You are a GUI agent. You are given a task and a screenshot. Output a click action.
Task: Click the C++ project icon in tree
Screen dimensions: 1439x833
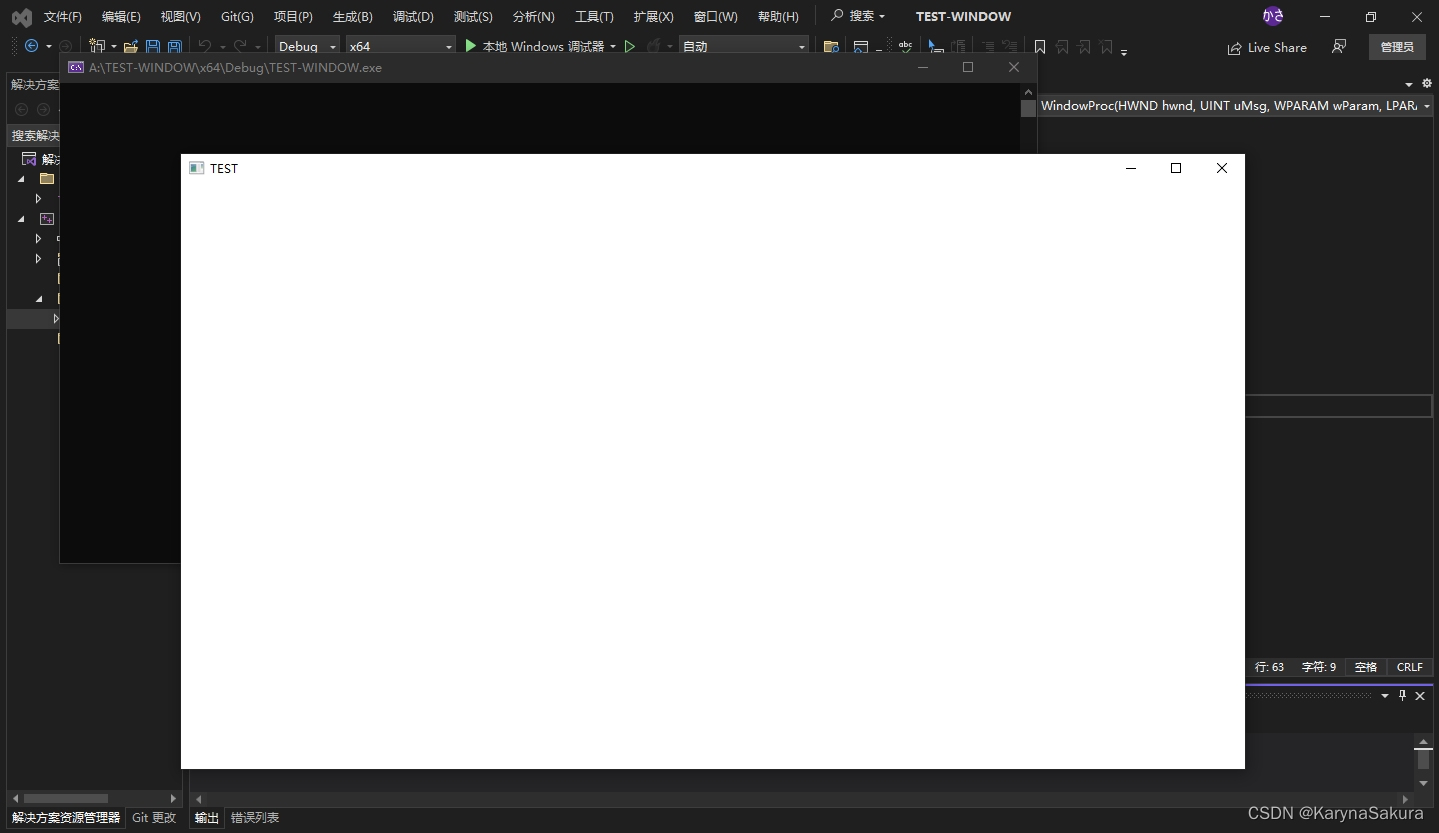click(x=47, y=219)
